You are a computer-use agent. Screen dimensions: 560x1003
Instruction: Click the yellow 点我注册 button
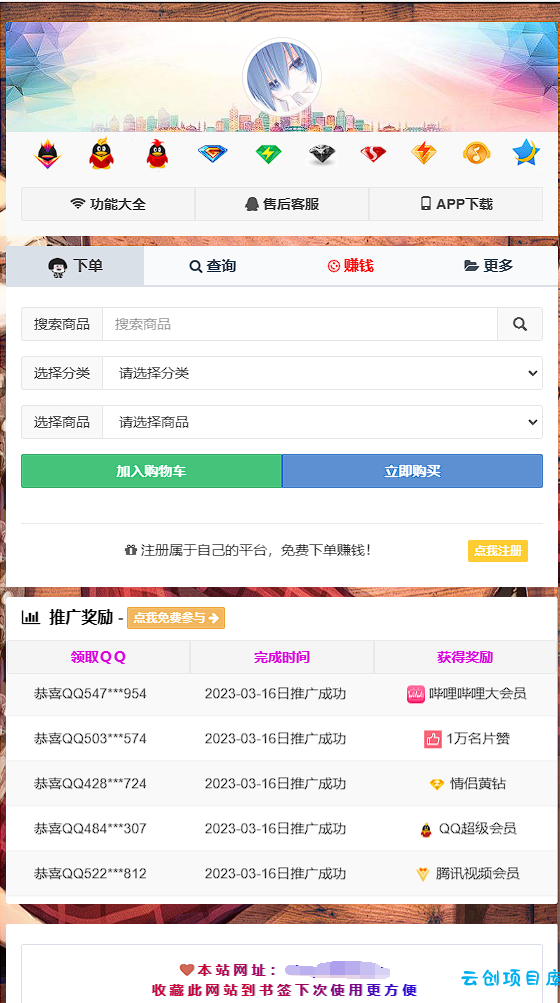click(498, 551)
